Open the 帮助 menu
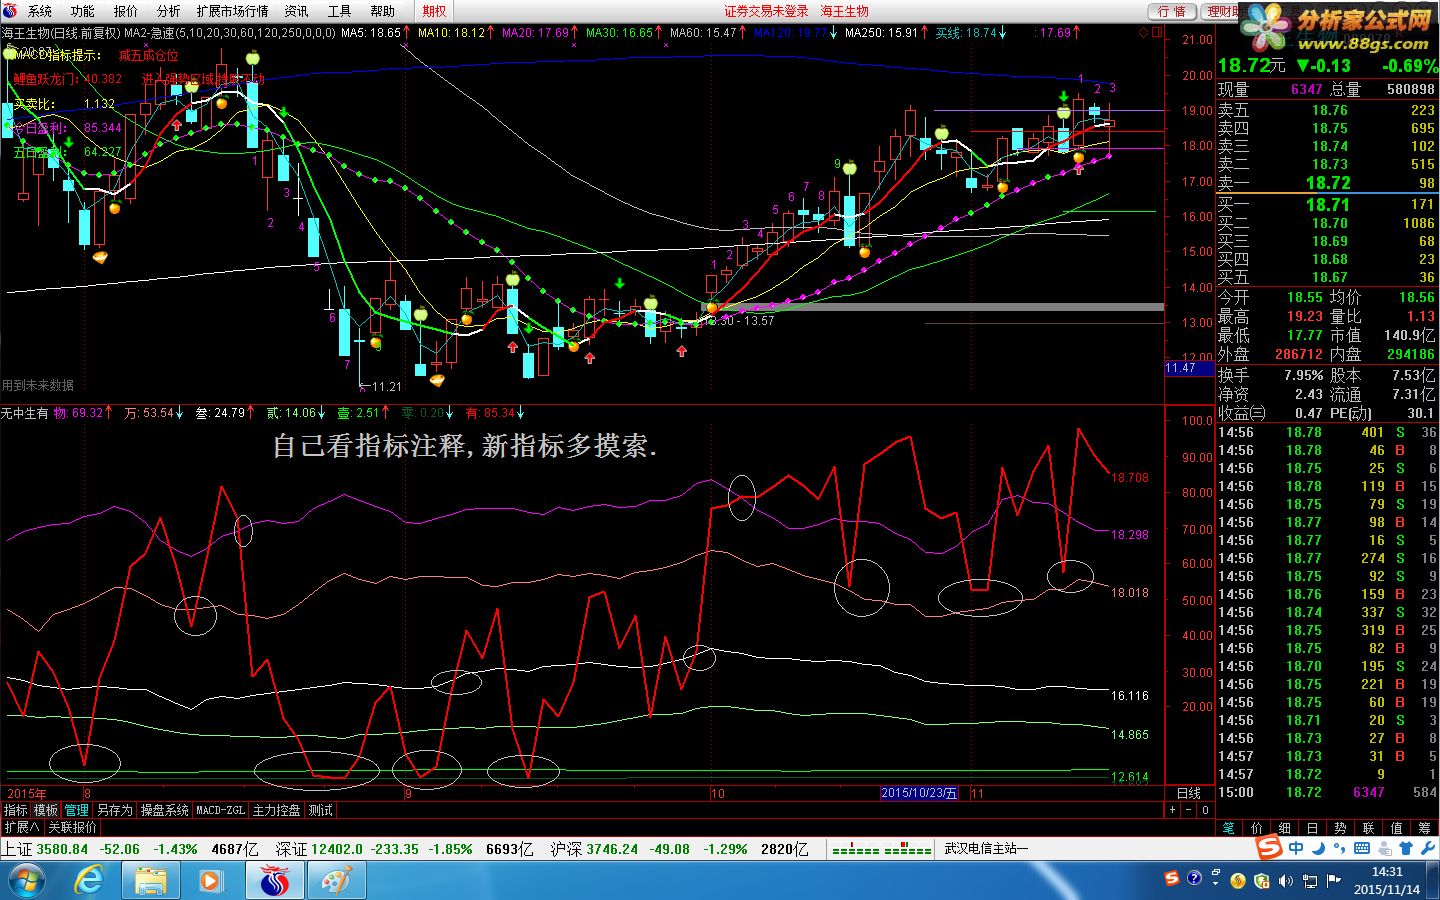The width and height of the screenshot is (1440, 900). click(382, 11)
